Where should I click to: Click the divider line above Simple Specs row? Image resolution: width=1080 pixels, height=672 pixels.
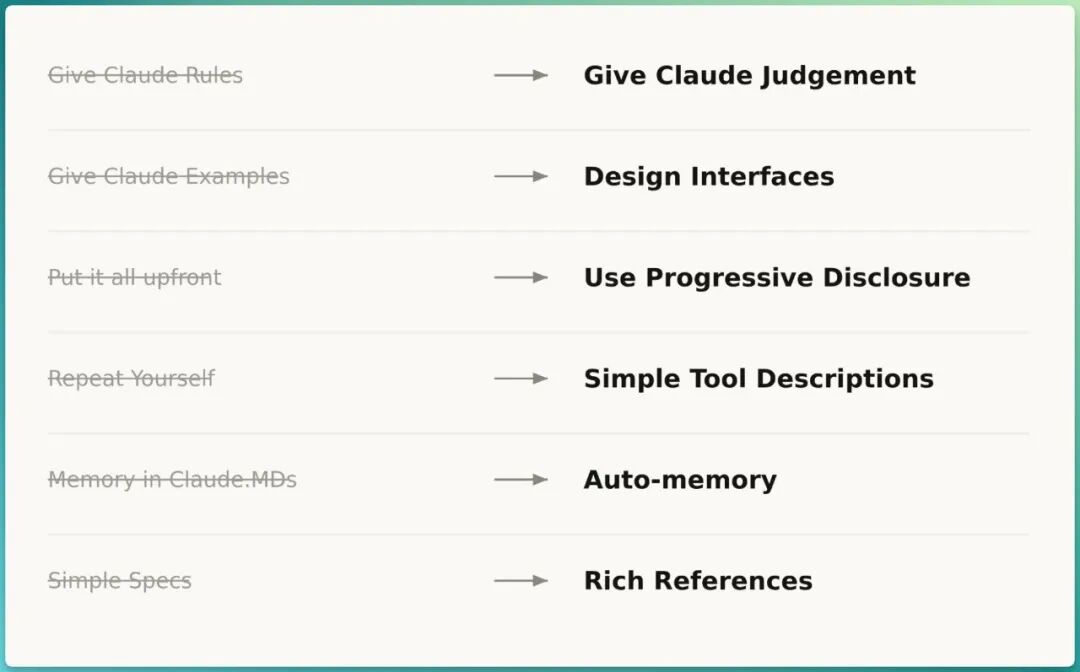[539, 534]
